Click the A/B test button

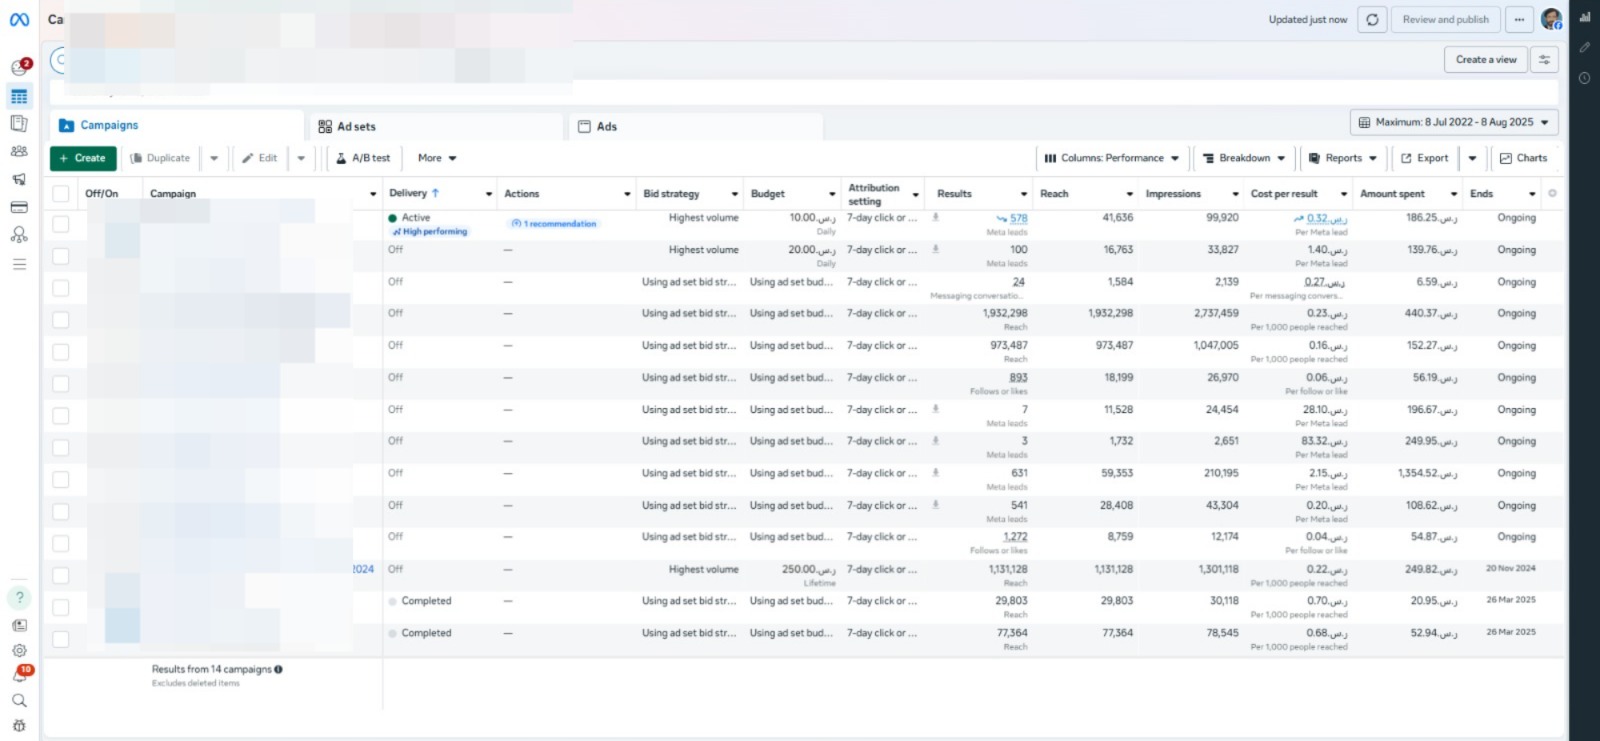pyautogui.click(x=363, y=158)
